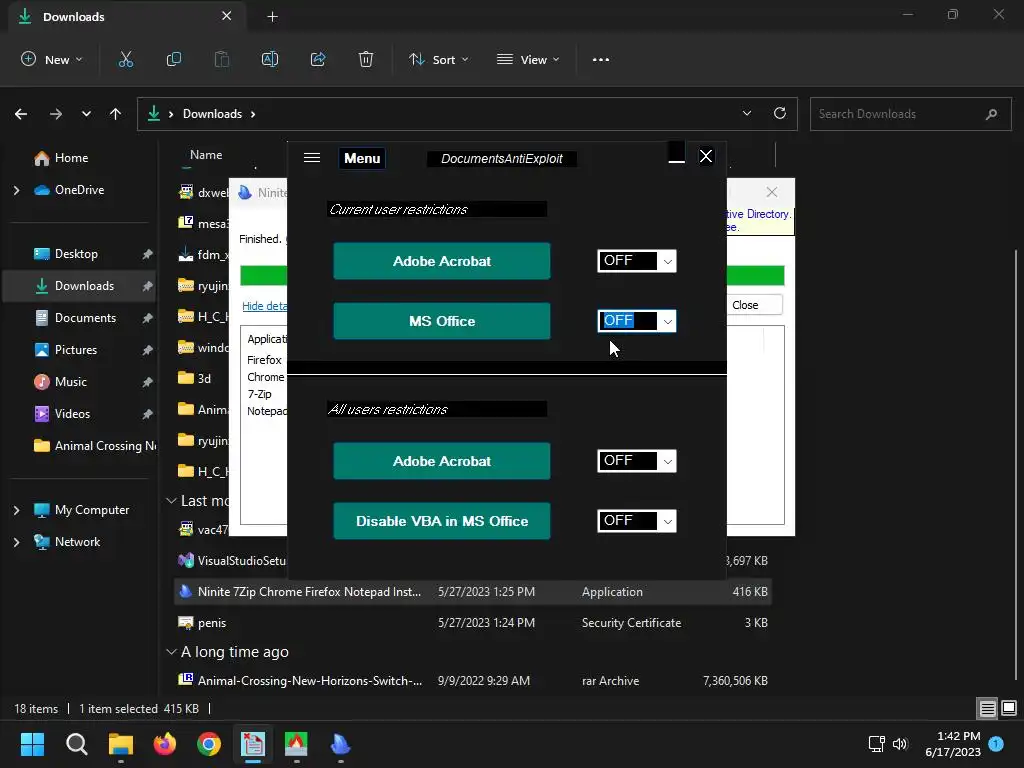Open Desktop in the sidebar
The width and height of the screenshot is (1024, 768).
click(76, 253)
